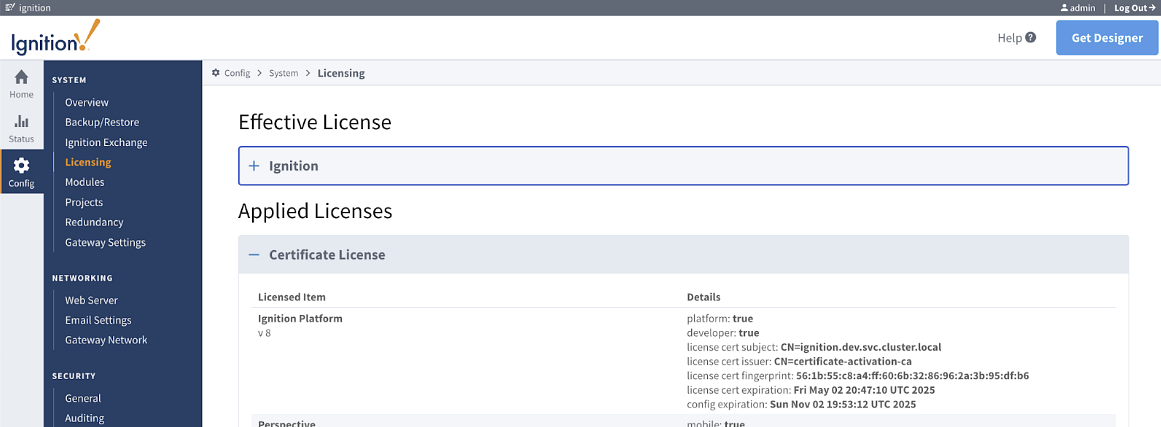This screenshot has height=427, width=1161.
Task: Click the ignition icon in top bar
Action: tap(9, 7)
